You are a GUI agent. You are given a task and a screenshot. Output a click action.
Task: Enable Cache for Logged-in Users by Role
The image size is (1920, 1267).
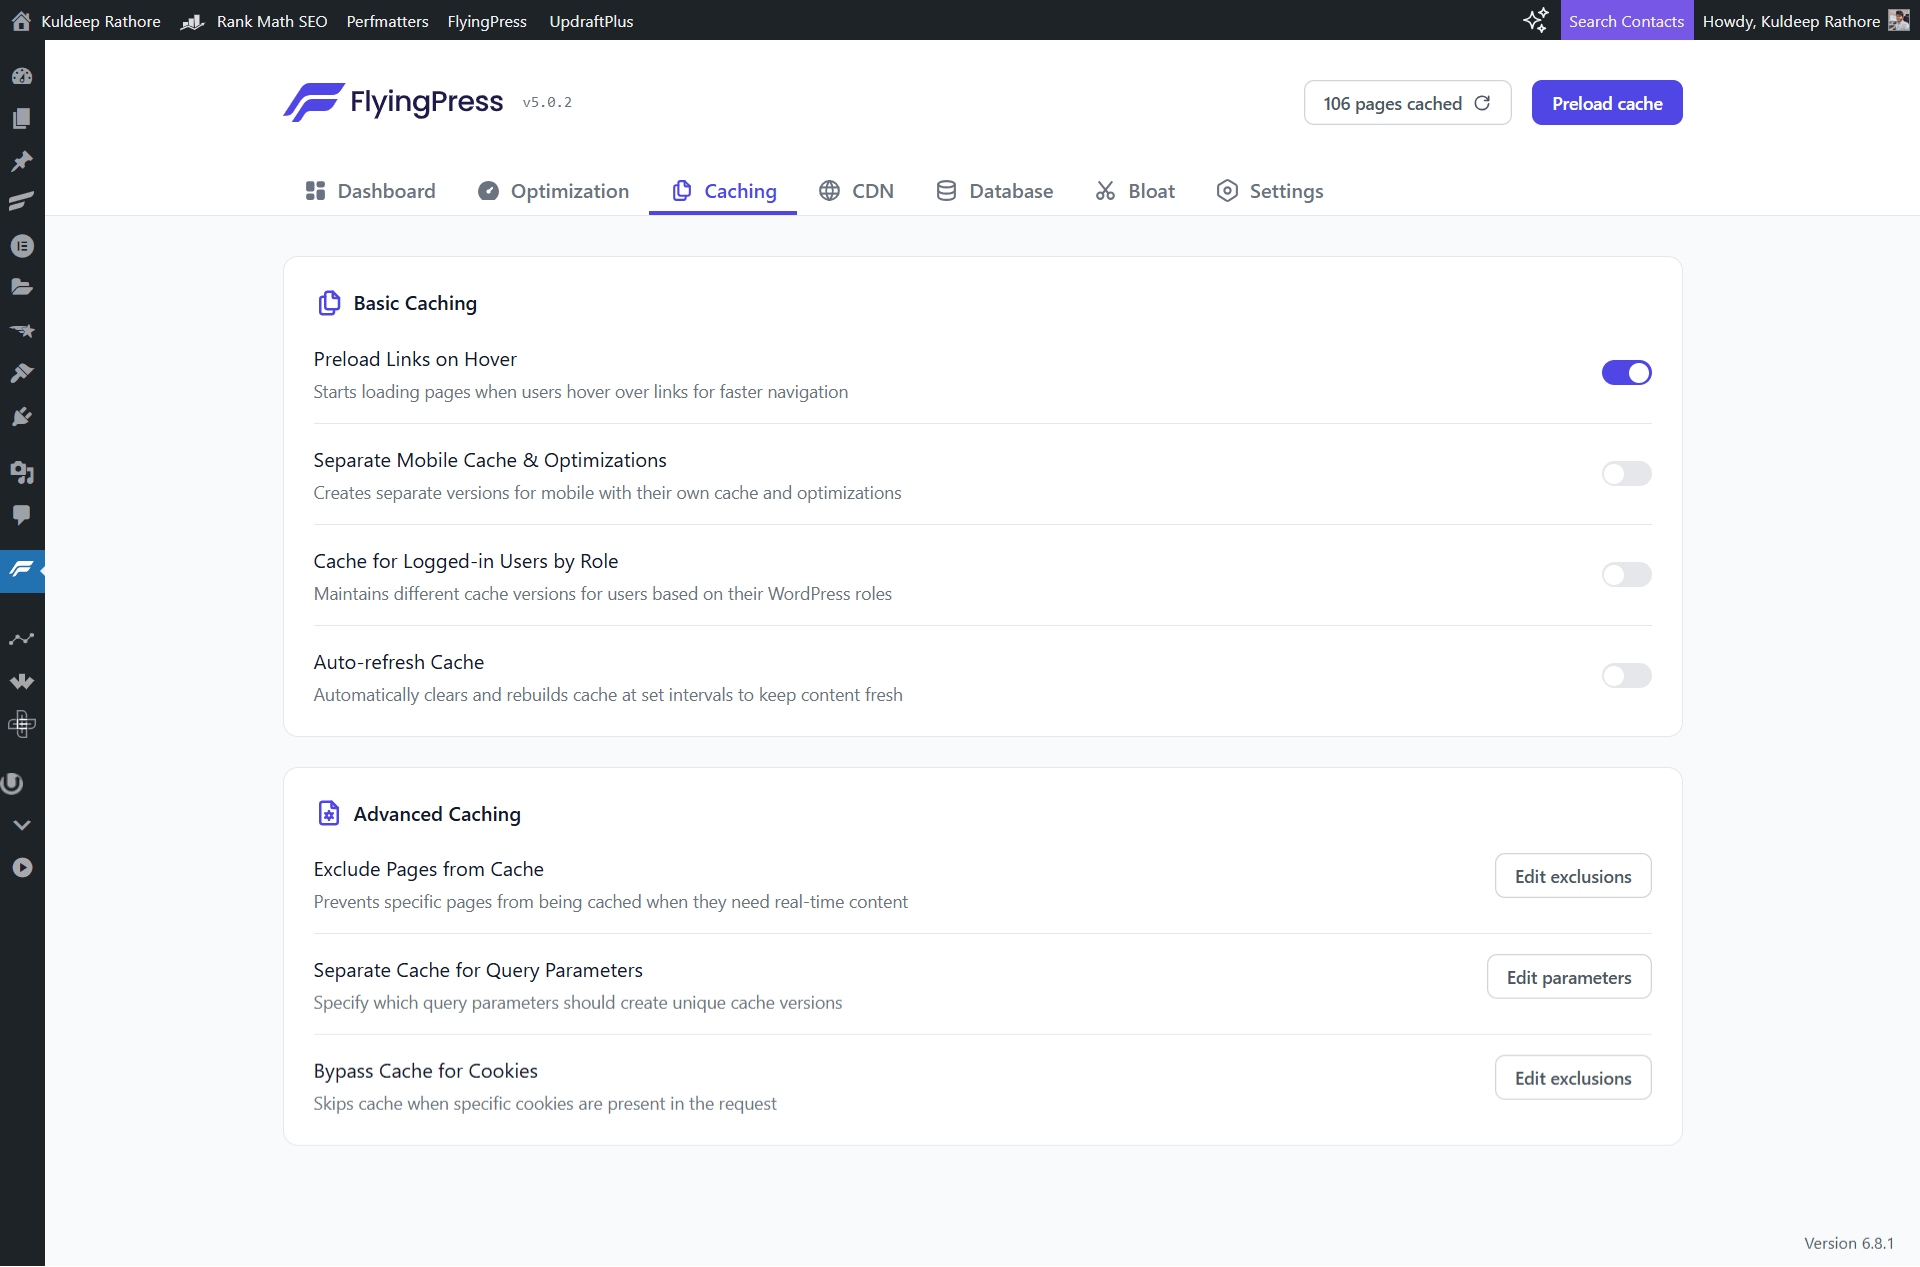coord(1626,574)
